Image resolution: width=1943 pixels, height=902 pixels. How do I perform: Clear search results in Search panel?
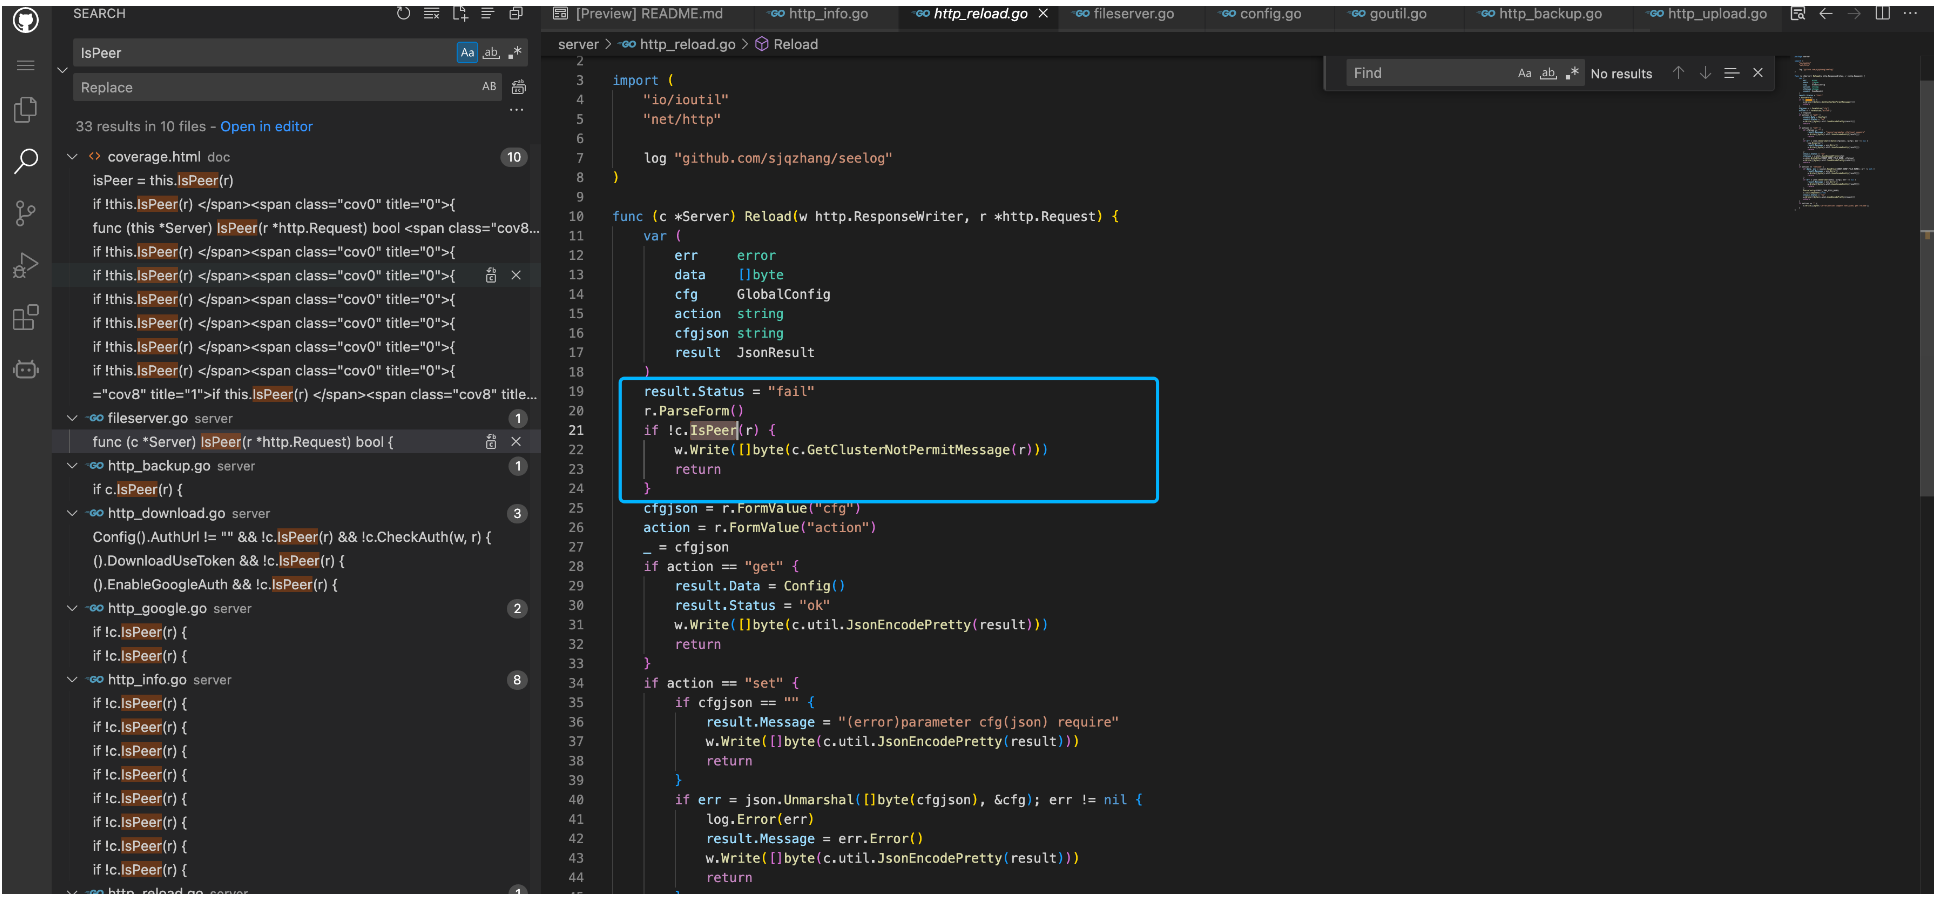click(x=431, y=13)
